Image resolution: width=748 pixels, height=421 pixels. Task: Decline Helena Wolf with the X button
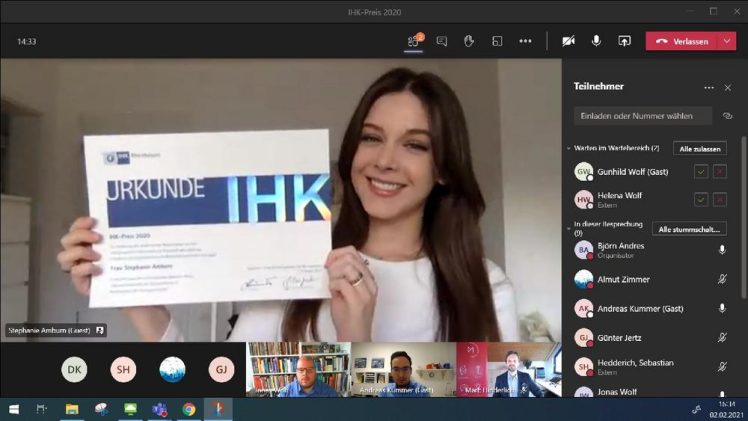pyautogui.click(x=720, y=199)
